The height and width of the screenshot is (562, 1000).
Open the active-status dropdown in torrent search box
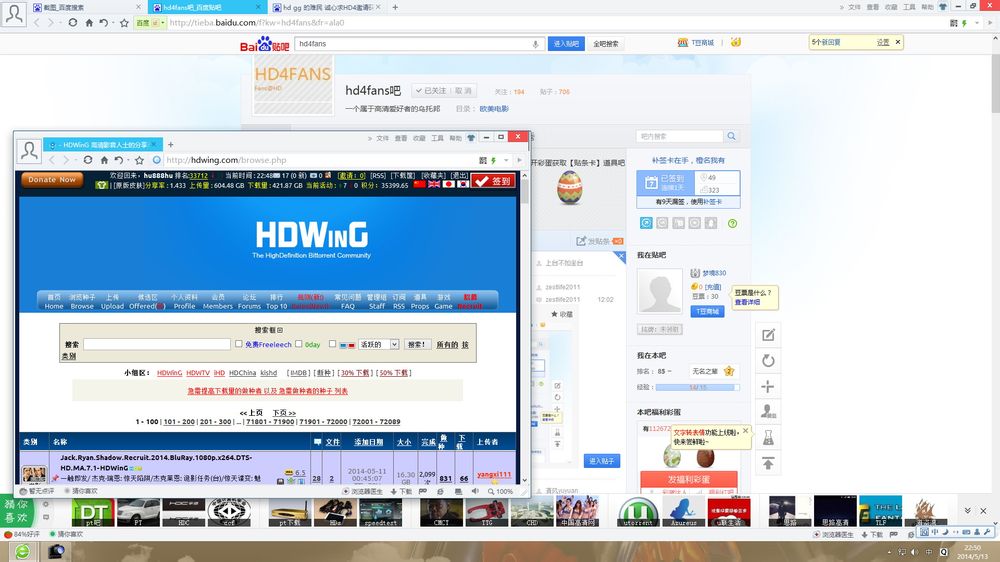[x=379, y=344]
